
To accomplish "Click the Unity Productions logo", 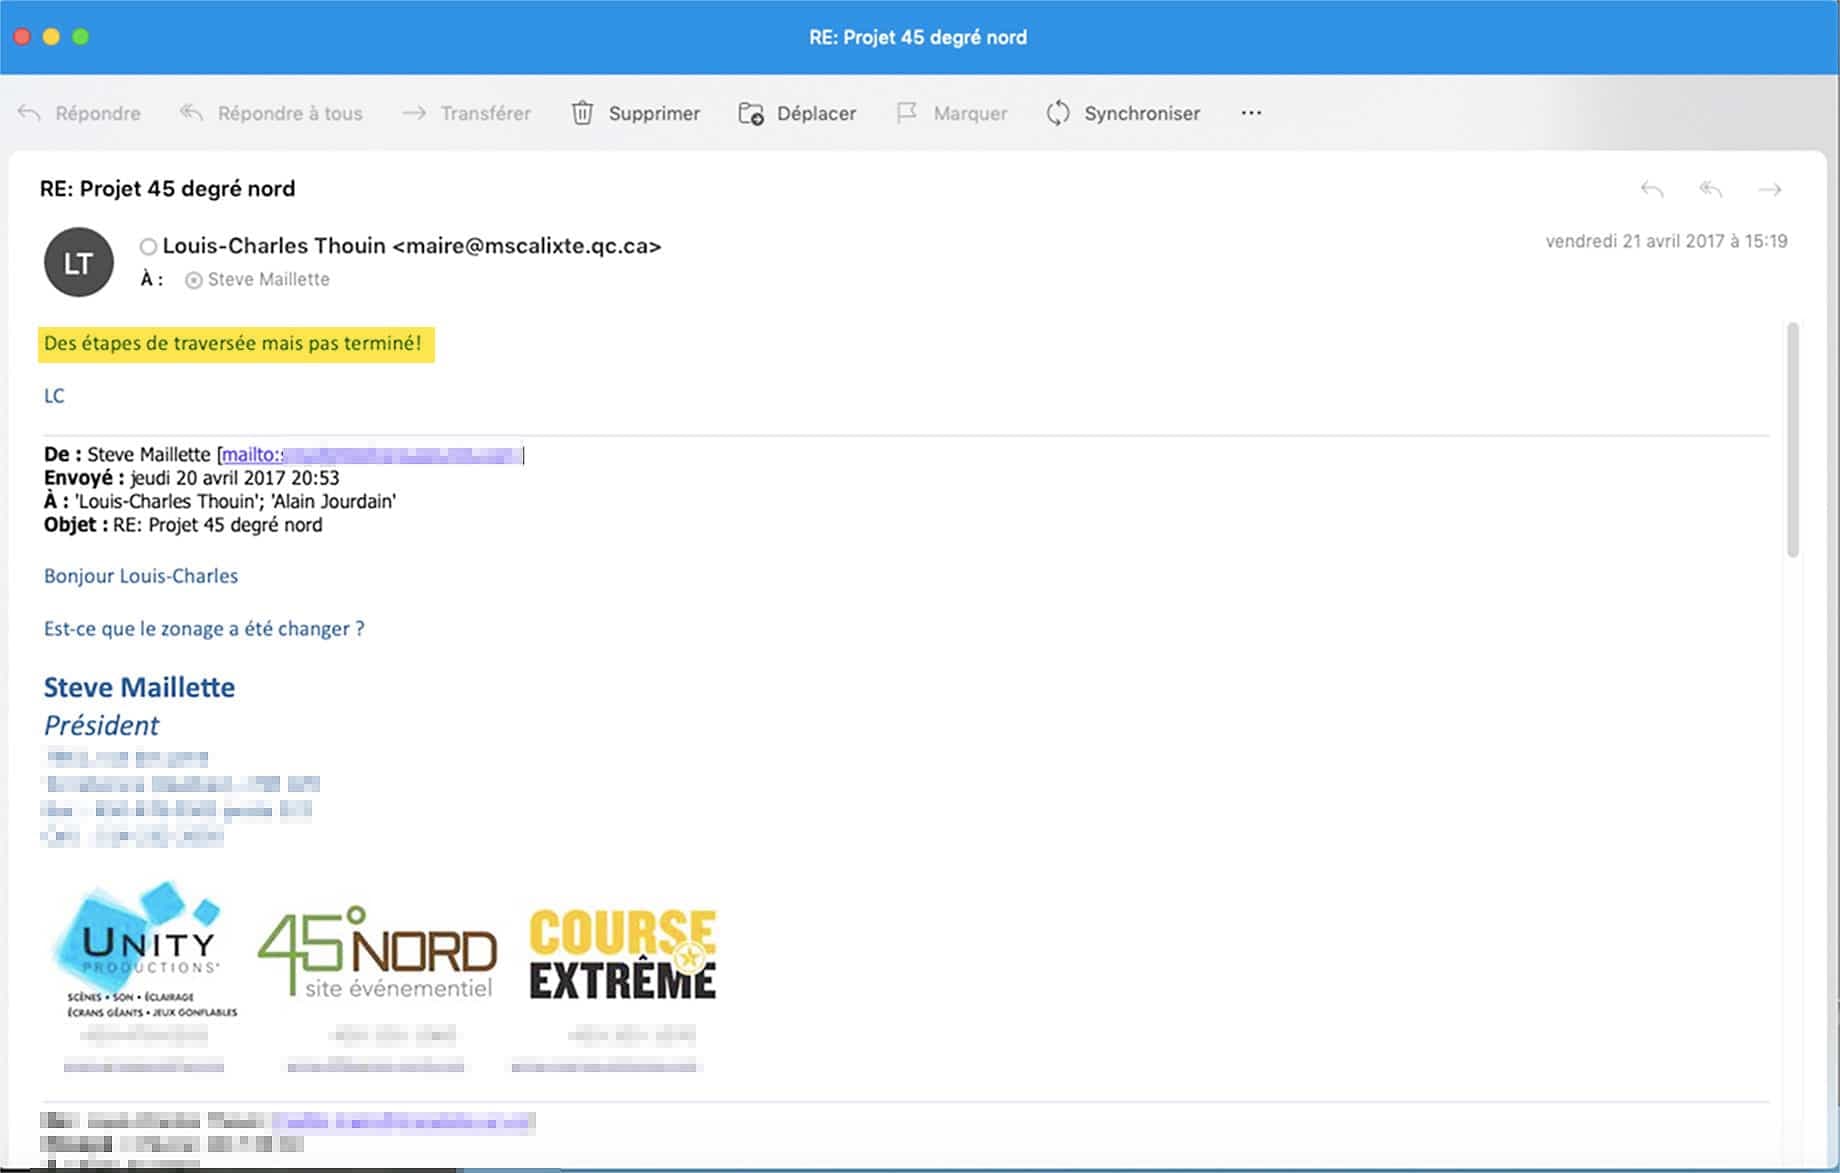I will pos(145,949).
